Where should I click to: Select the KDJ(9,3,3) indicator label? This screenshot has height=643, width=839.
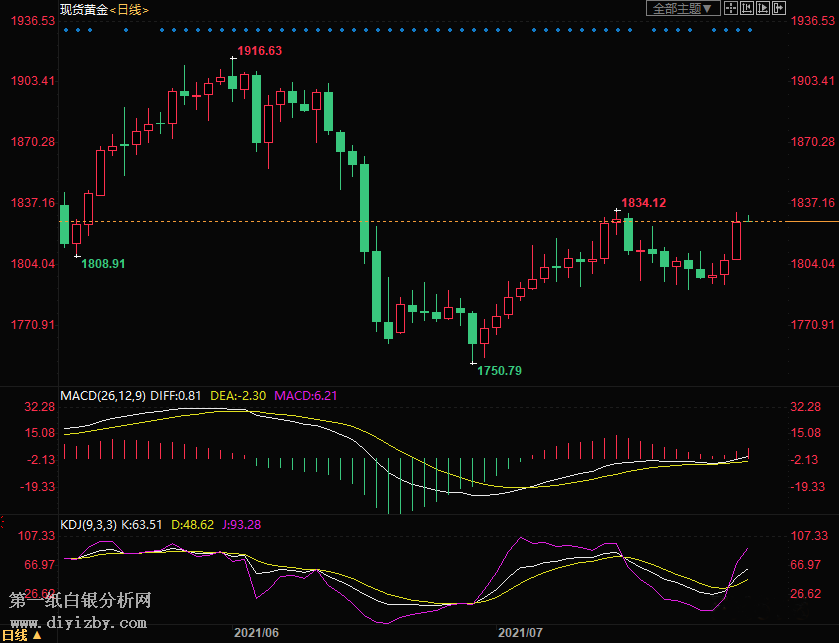tap(89, 525)
